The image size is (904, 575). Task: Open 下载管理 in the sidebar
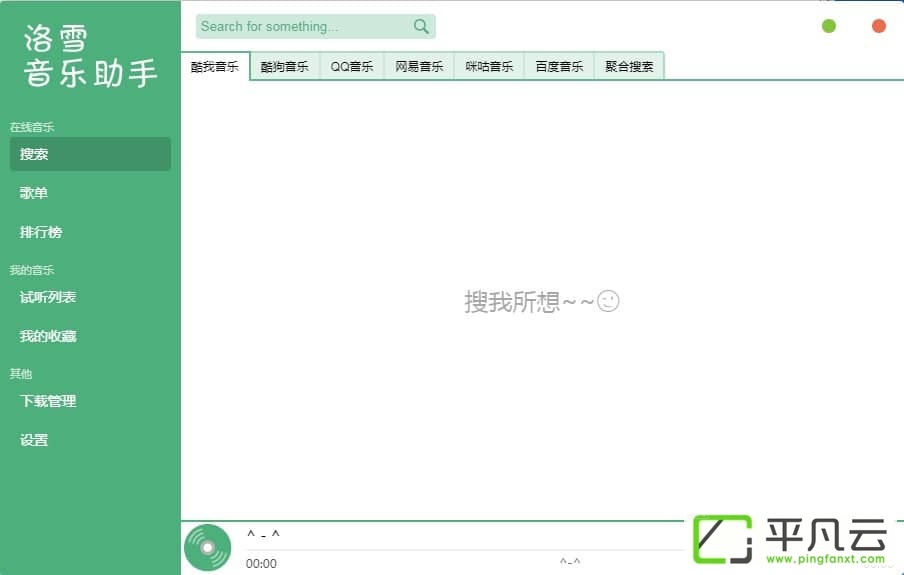[90, 401]
